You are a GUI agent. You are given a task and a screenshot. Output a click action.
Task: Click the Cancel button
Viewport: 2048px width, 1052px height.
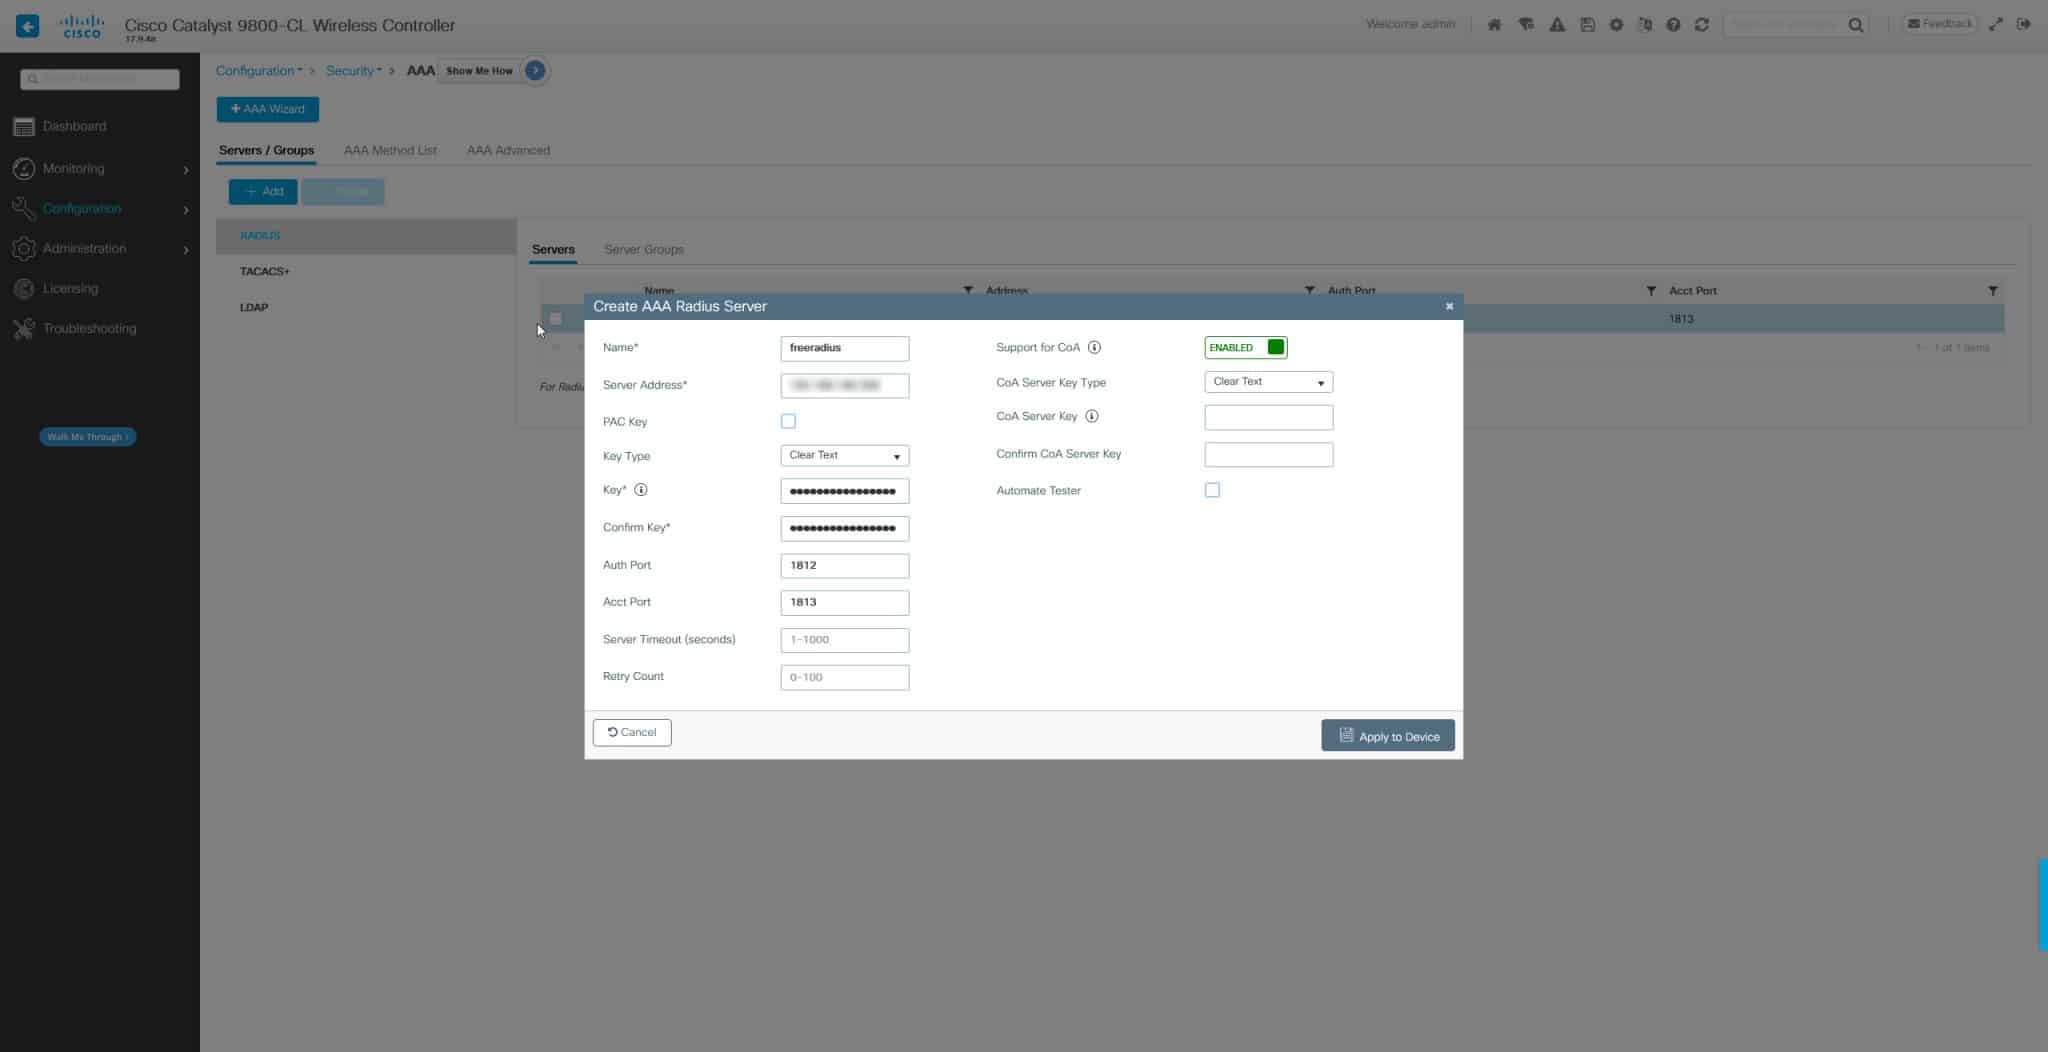pos(632,732)
